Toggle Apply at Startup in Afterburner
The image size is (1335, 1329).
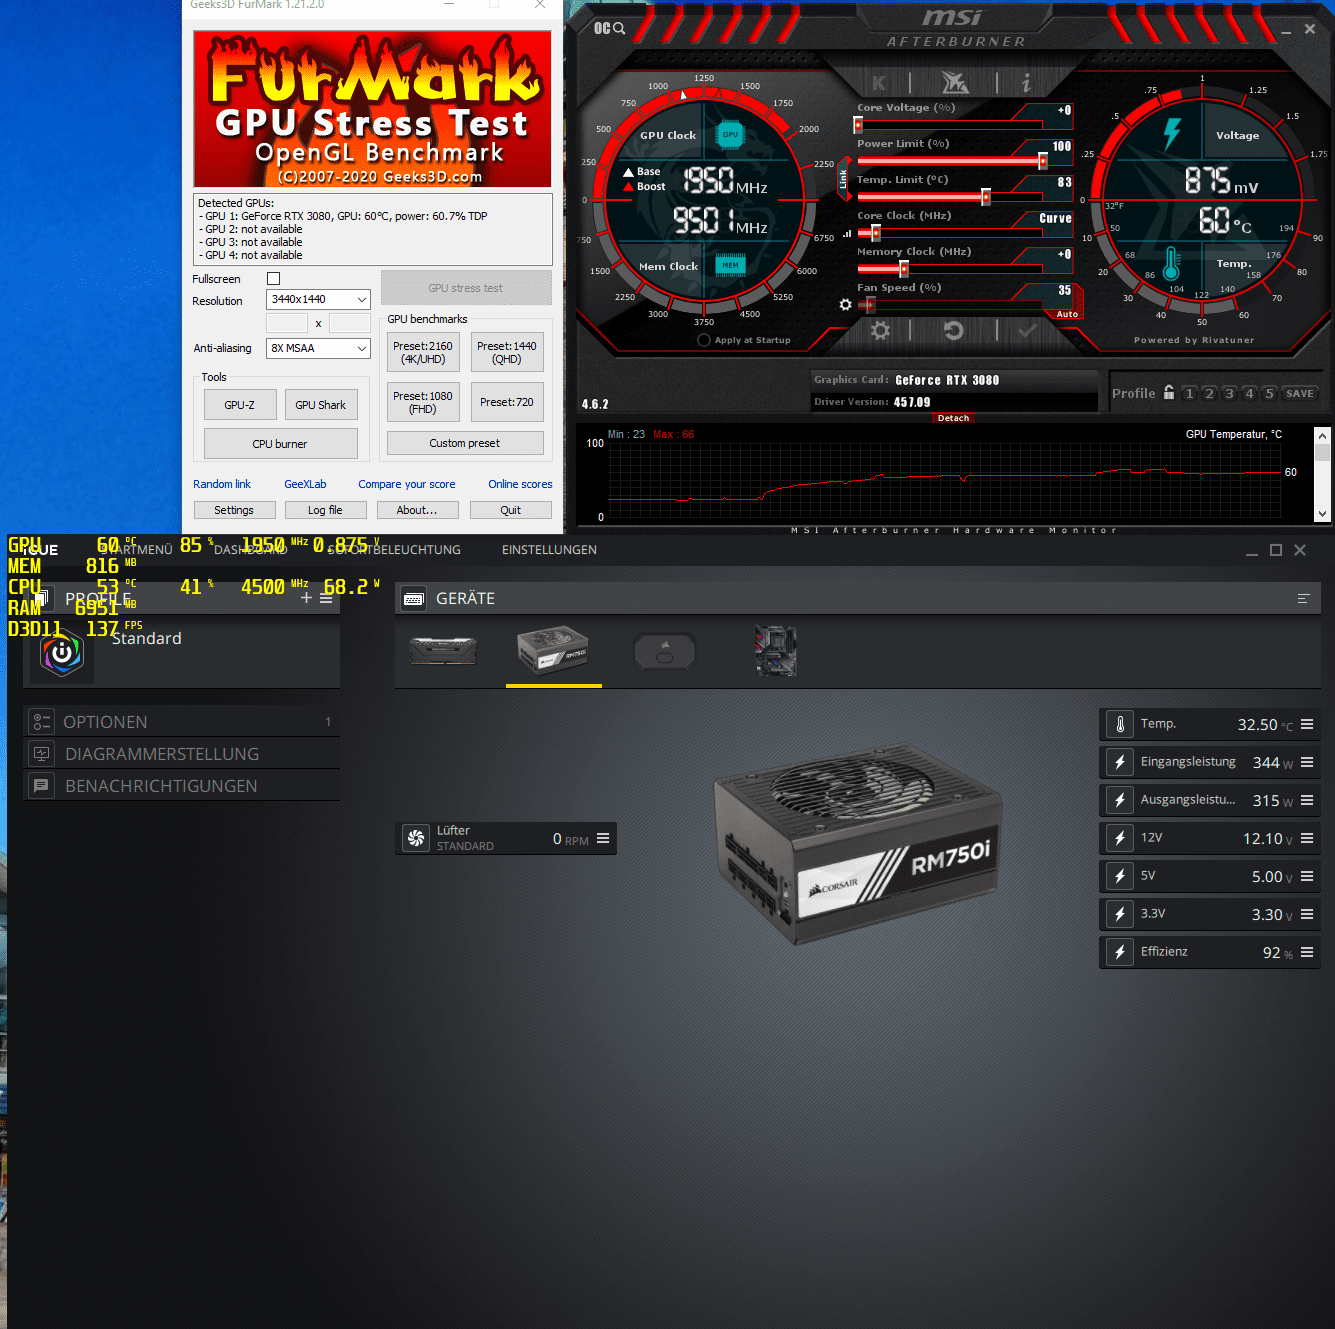(704, 340)
